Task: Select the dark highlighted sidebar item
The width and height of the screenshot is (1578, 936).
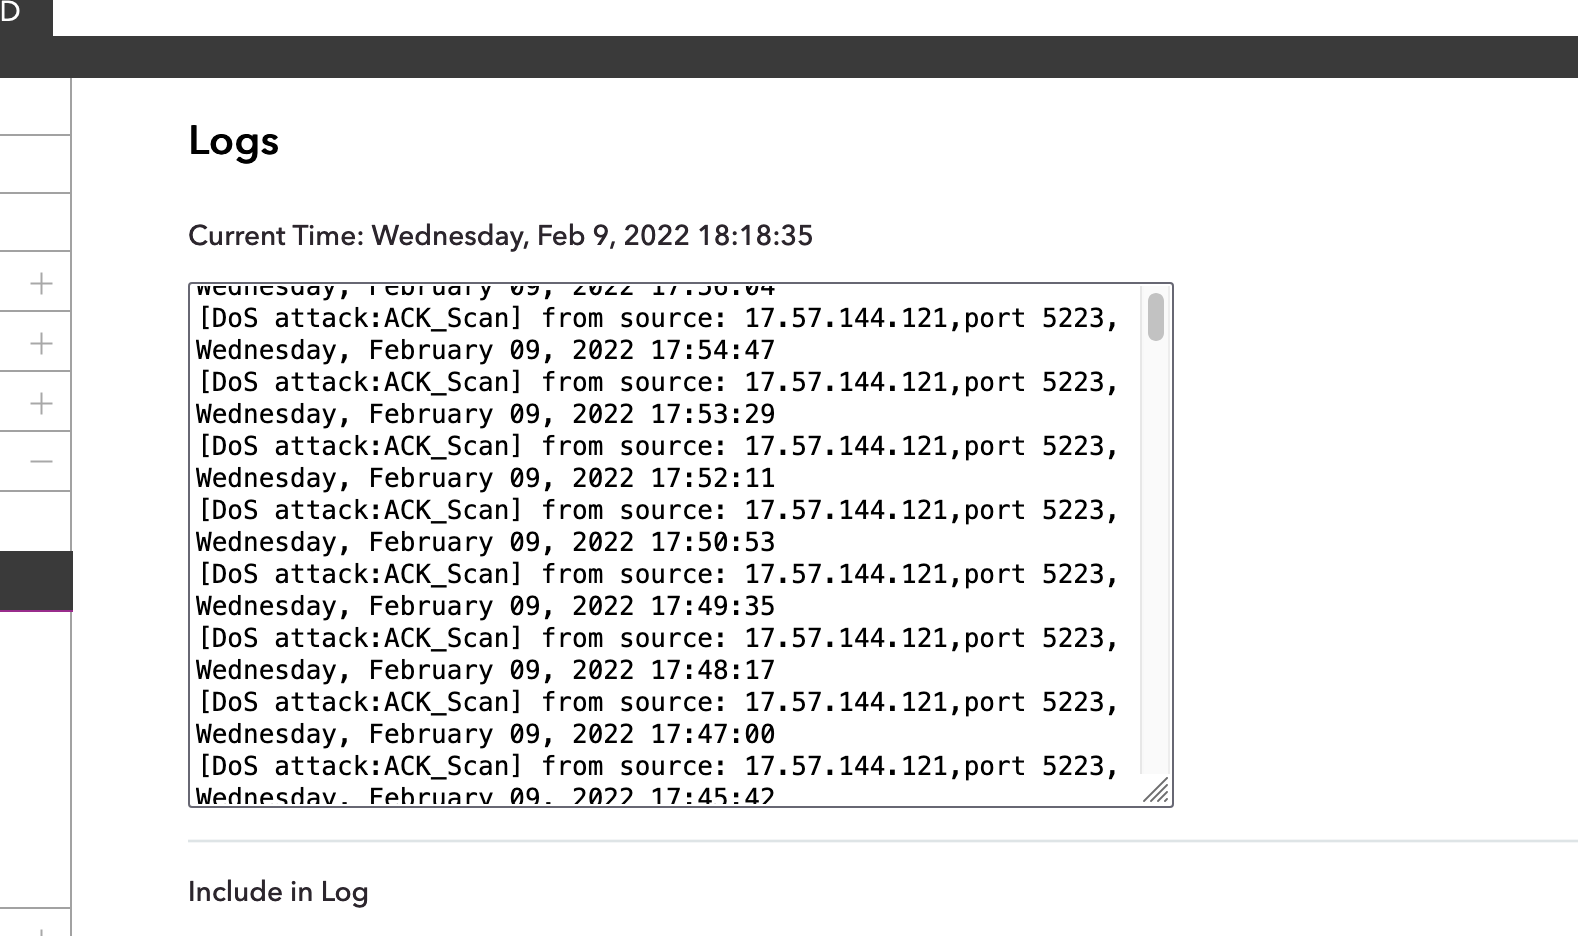Action: [x=36, y=581]
